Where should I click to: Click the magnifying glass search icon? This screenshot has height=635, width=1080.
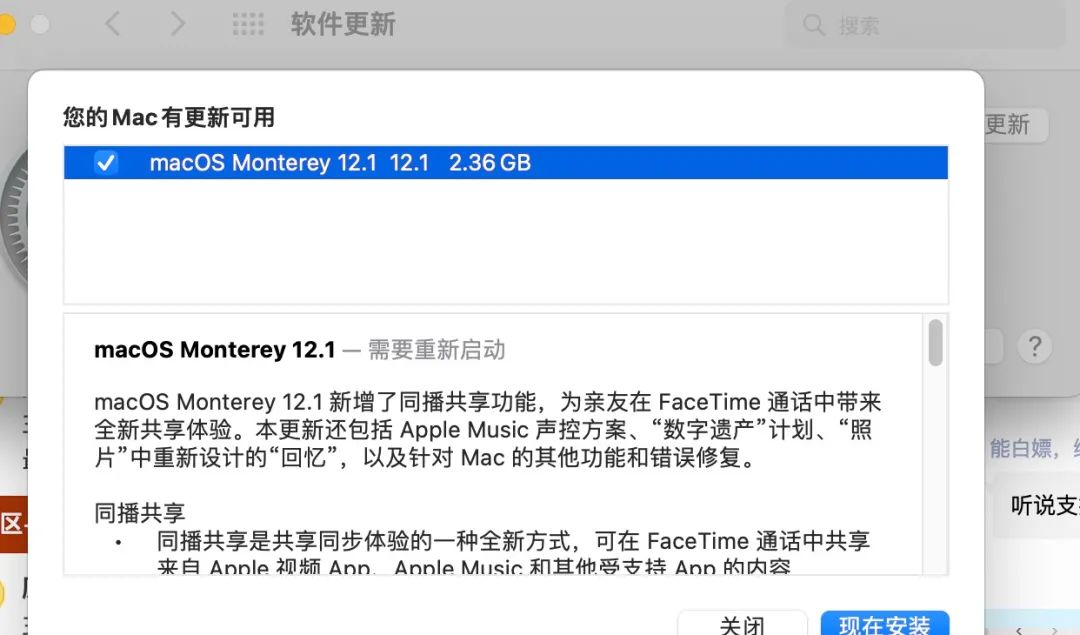[x=813, y=25]
